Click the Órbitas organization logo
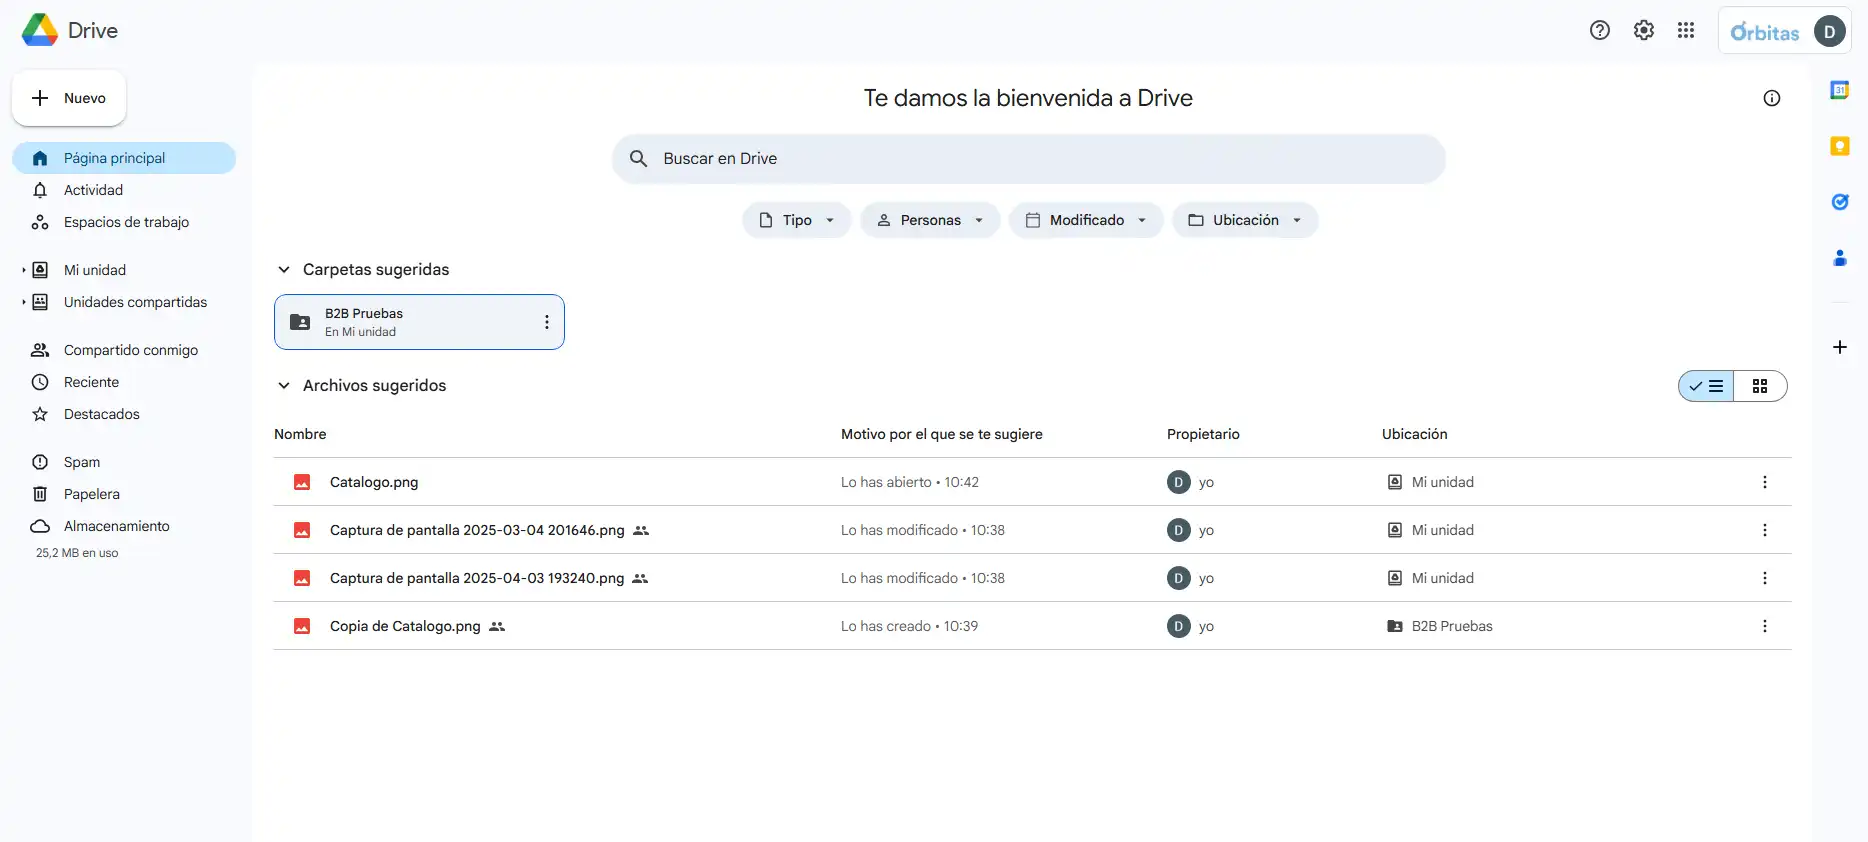This screenshot has height=842, width=1868. [1765, 32]
